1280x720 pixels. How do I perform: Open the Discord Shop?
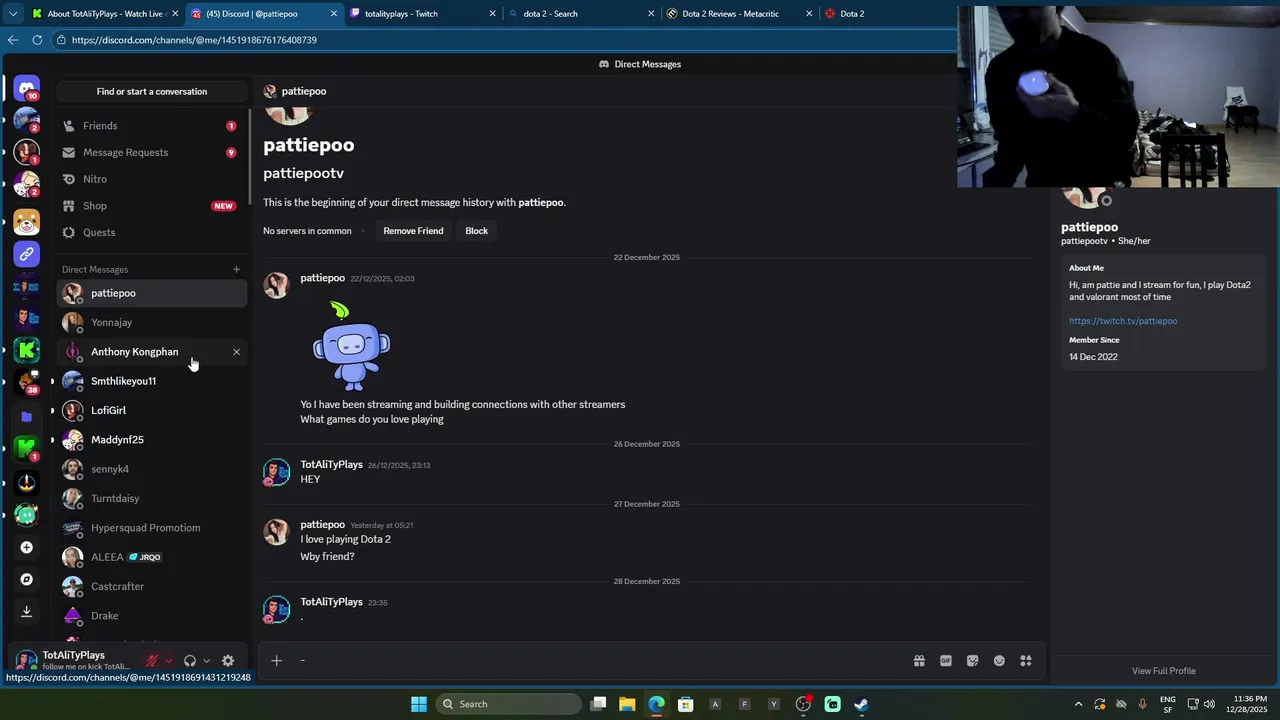tap(151, 206)
